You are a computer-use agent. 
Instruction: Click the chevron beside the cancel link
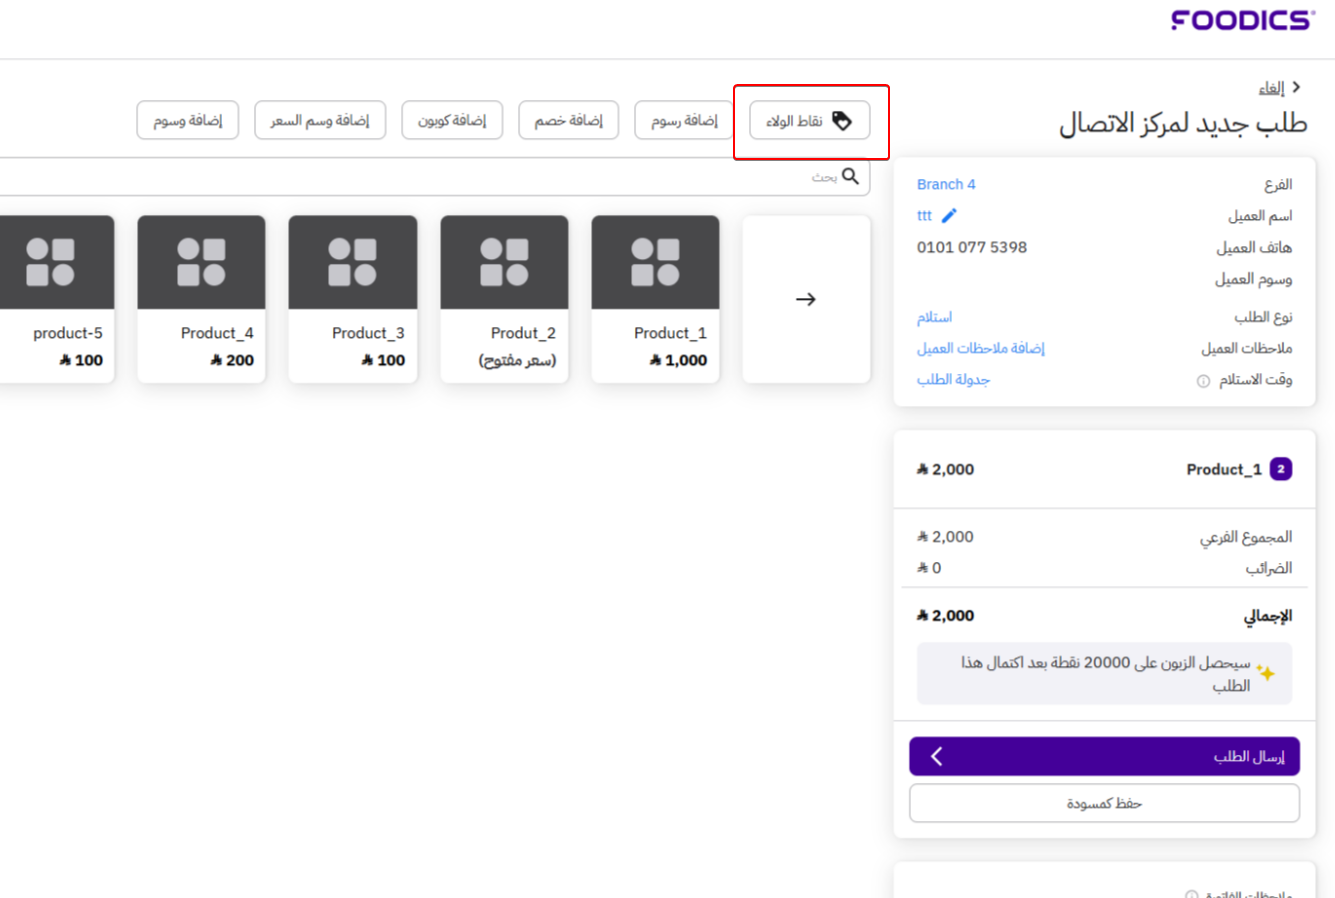tap(1296, 88)
